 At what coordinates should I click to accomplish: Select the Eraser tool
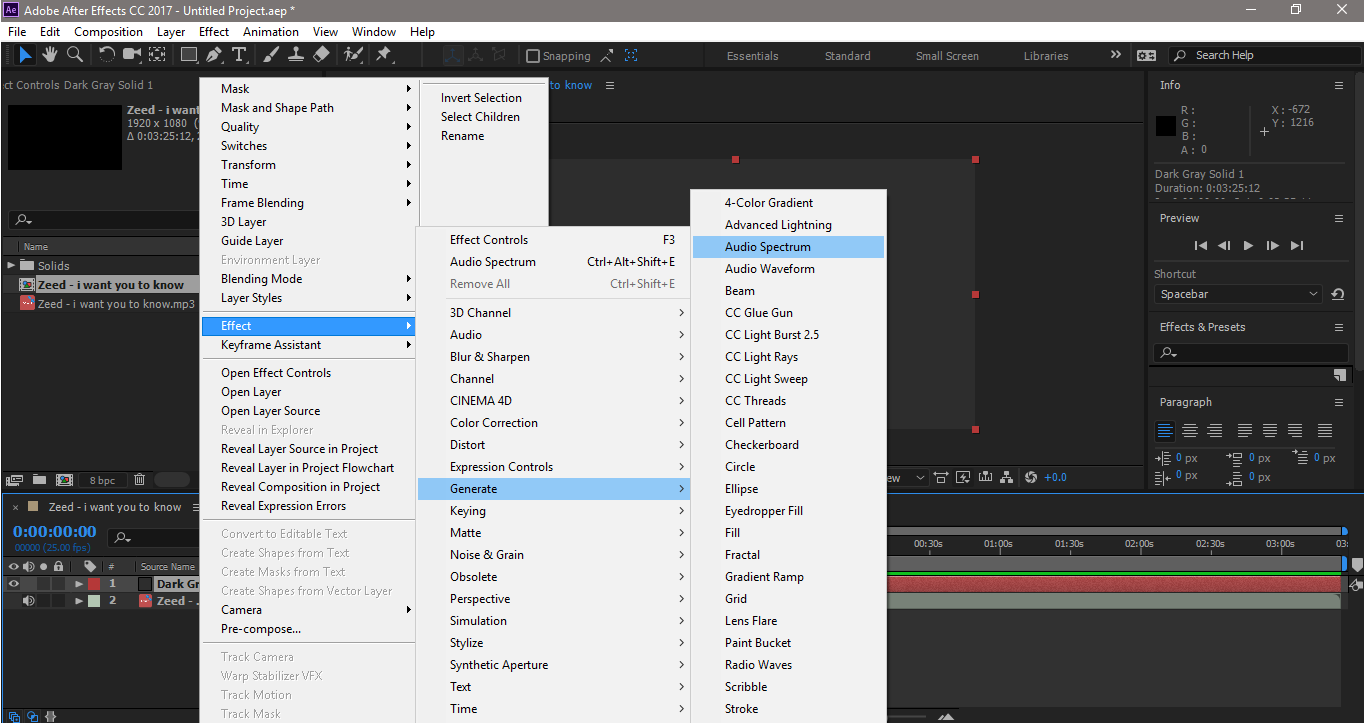(321, 54)
